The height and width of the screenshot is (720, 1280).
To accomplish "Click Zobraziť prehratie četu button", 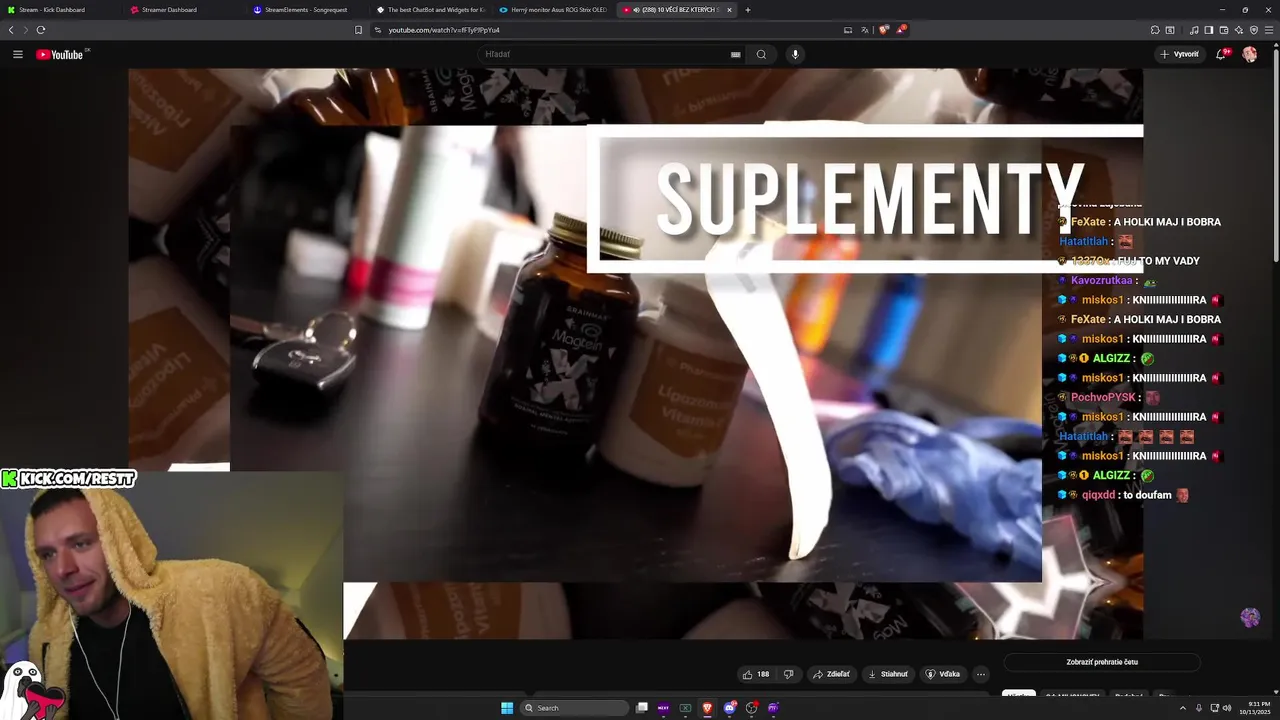I will tap(1102, 662).
